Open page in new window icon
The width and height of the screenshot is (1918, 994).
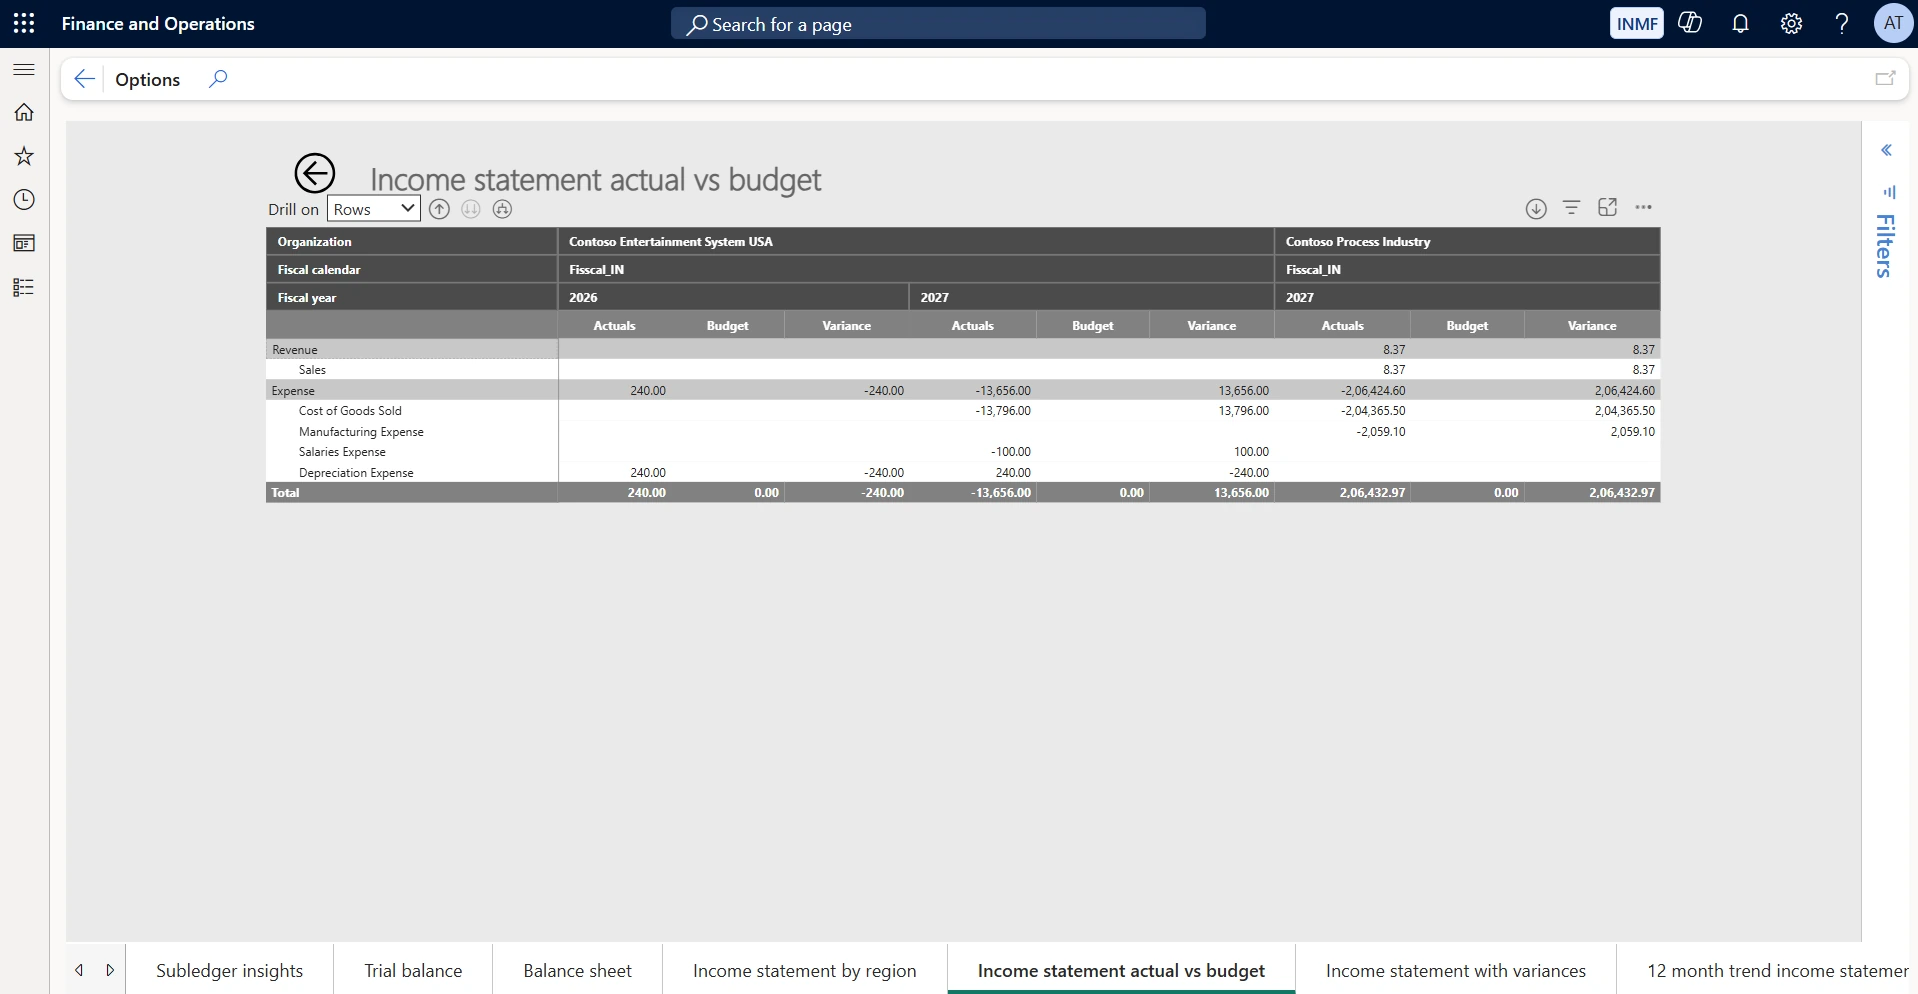click(x=1885, y=78)
